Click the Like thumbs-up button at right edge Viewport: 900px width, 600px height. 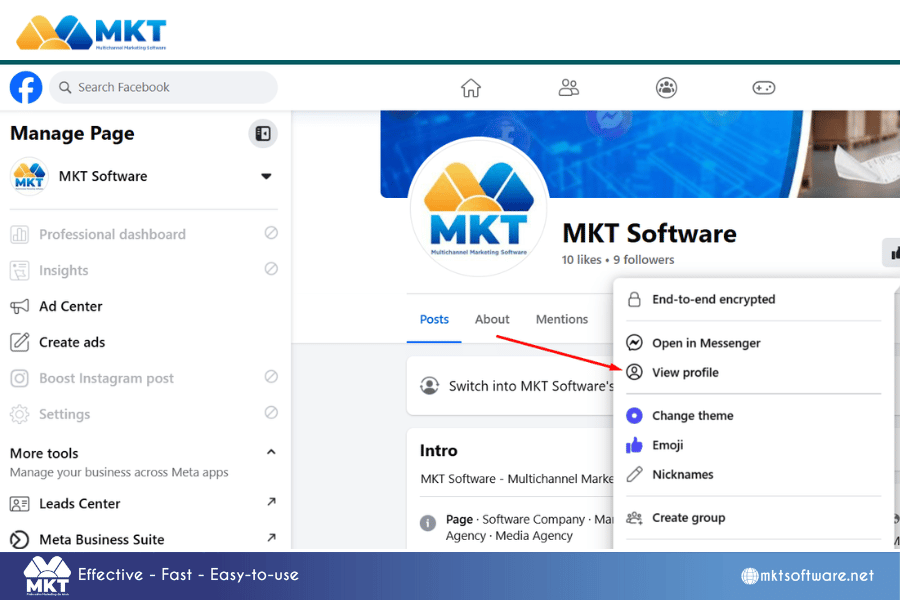click(x=891, y=253)
